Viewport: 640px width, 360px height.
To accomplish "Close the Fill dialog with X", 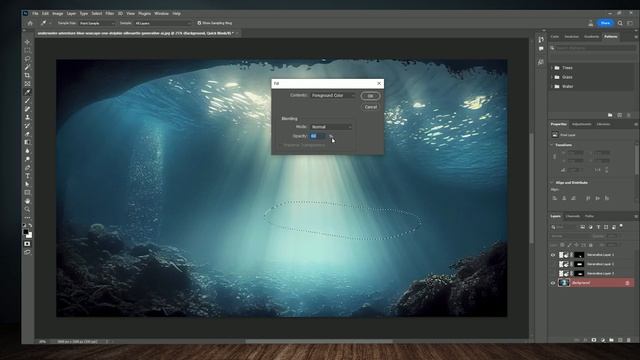I will (x=379, y=83).
